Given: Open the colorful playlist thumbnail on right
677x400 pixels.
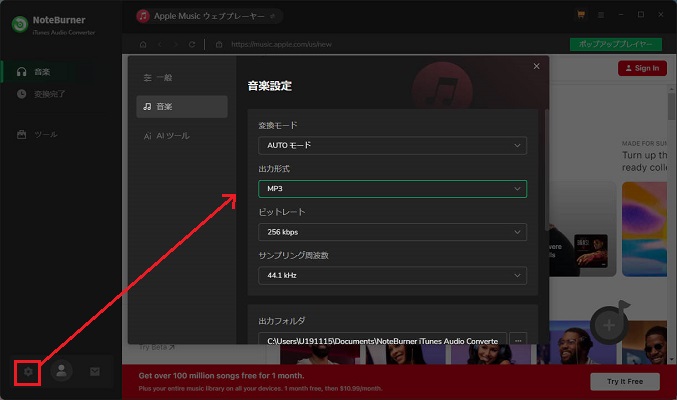Looking at the screenshot, I should [645, 229].
